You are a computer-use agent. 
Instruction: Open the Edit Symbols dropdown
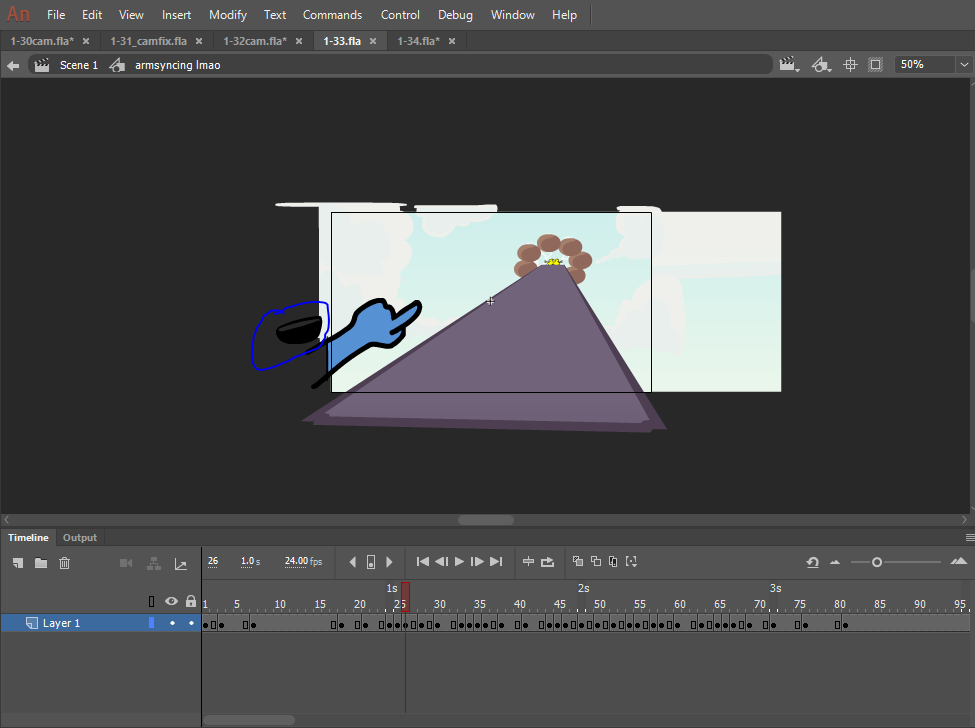coord(821,64)
